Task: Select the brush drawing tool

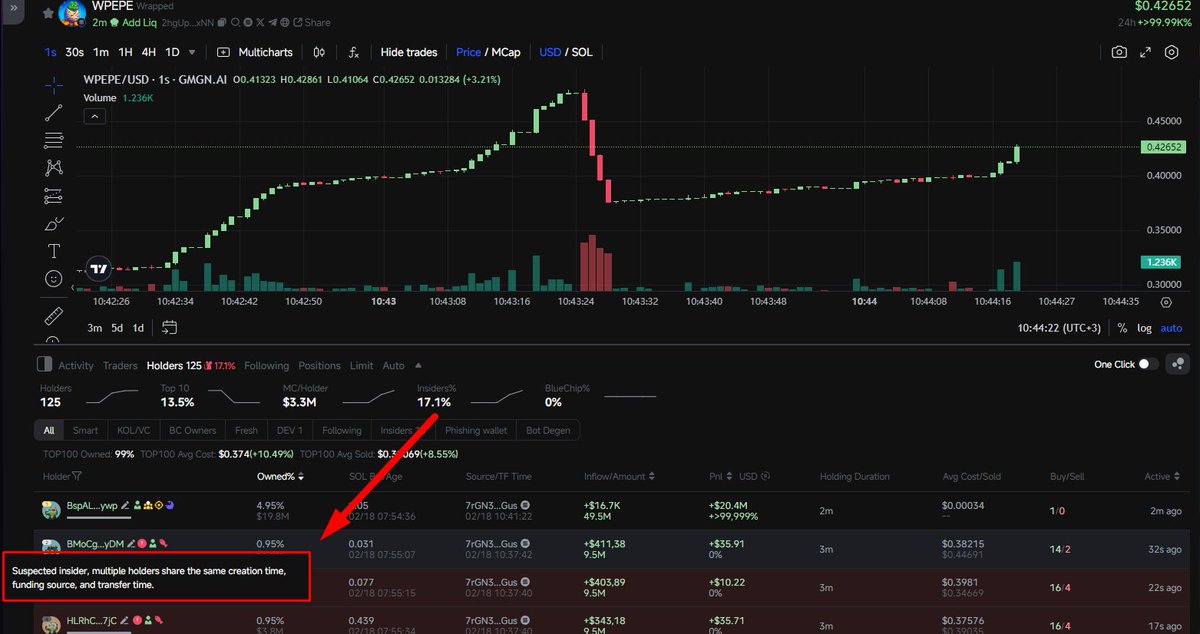Action: [54, 224]
